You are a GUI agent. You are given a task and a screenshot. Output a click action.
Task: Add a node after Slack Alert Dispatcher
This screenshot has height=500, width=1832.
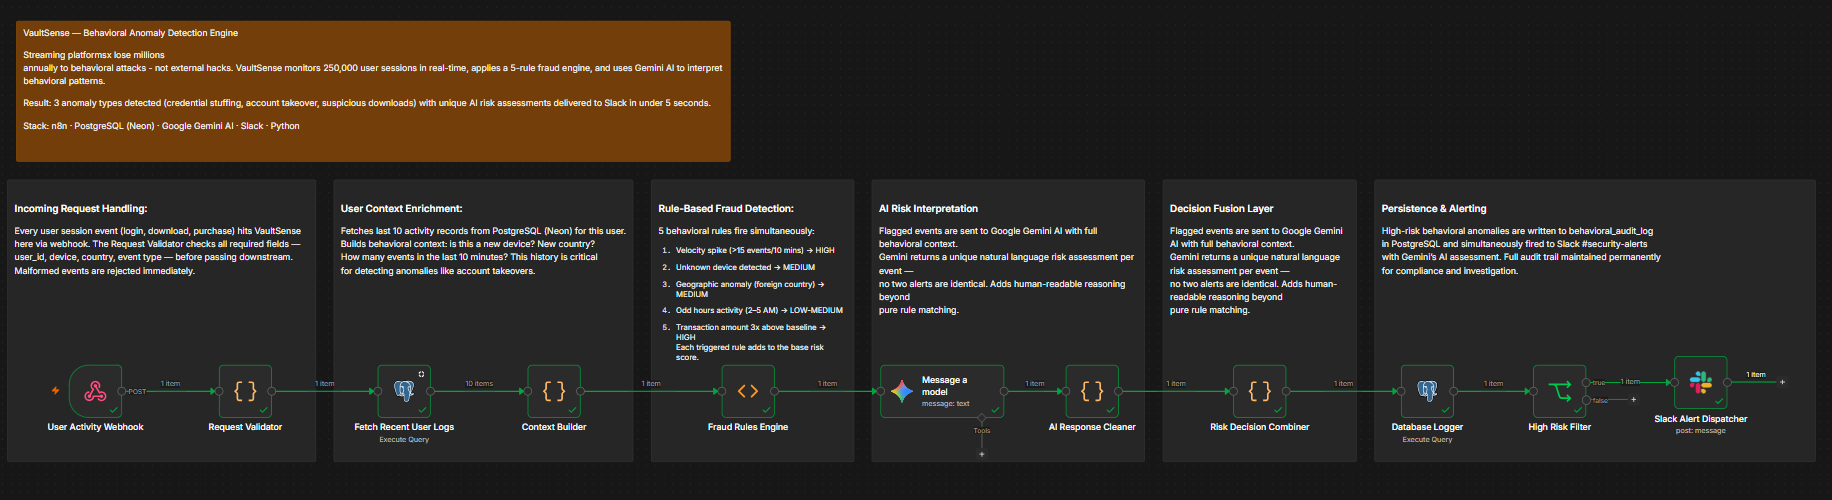(1782, 382)
